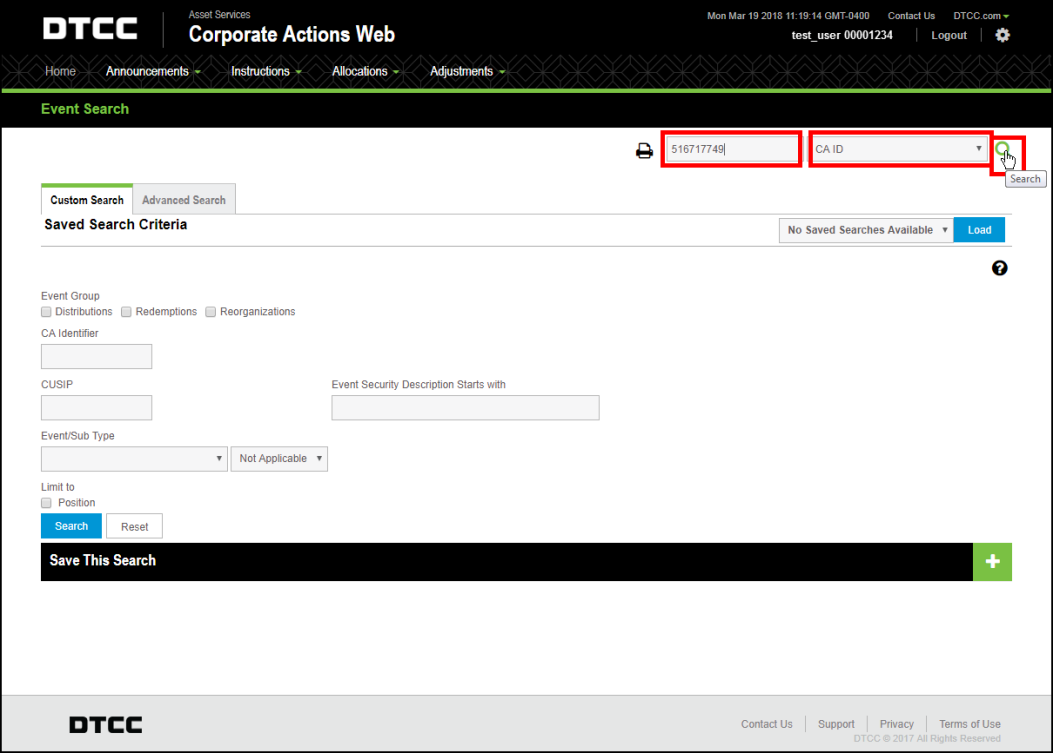Click the green plus icon on Save This Search
The width and height of the screenshot is (1053, 753).
coord(992,562)
